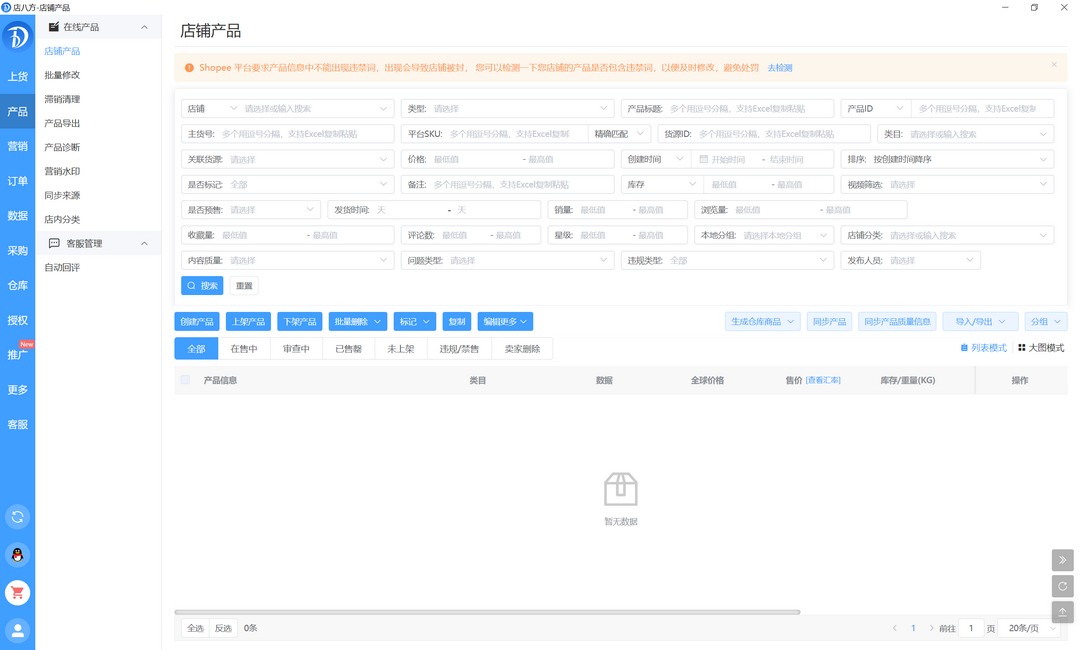The height and width of the screenshot is (650, 1080).
Task: Click the floating refresh button at bottom right
Action: pyautogui.click(x=1062, y=586)
